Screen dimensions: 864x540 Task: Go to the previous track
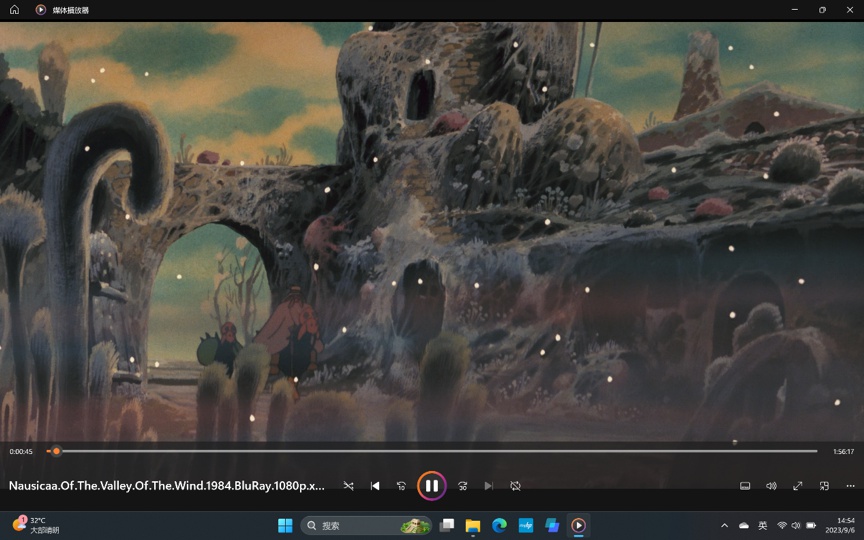[x=375, y=485]
